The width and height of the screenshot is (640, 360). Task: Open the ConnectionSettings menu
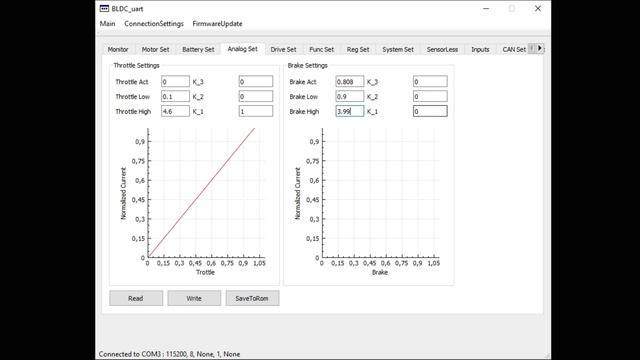pyautogui.click(x=154, y=24)
